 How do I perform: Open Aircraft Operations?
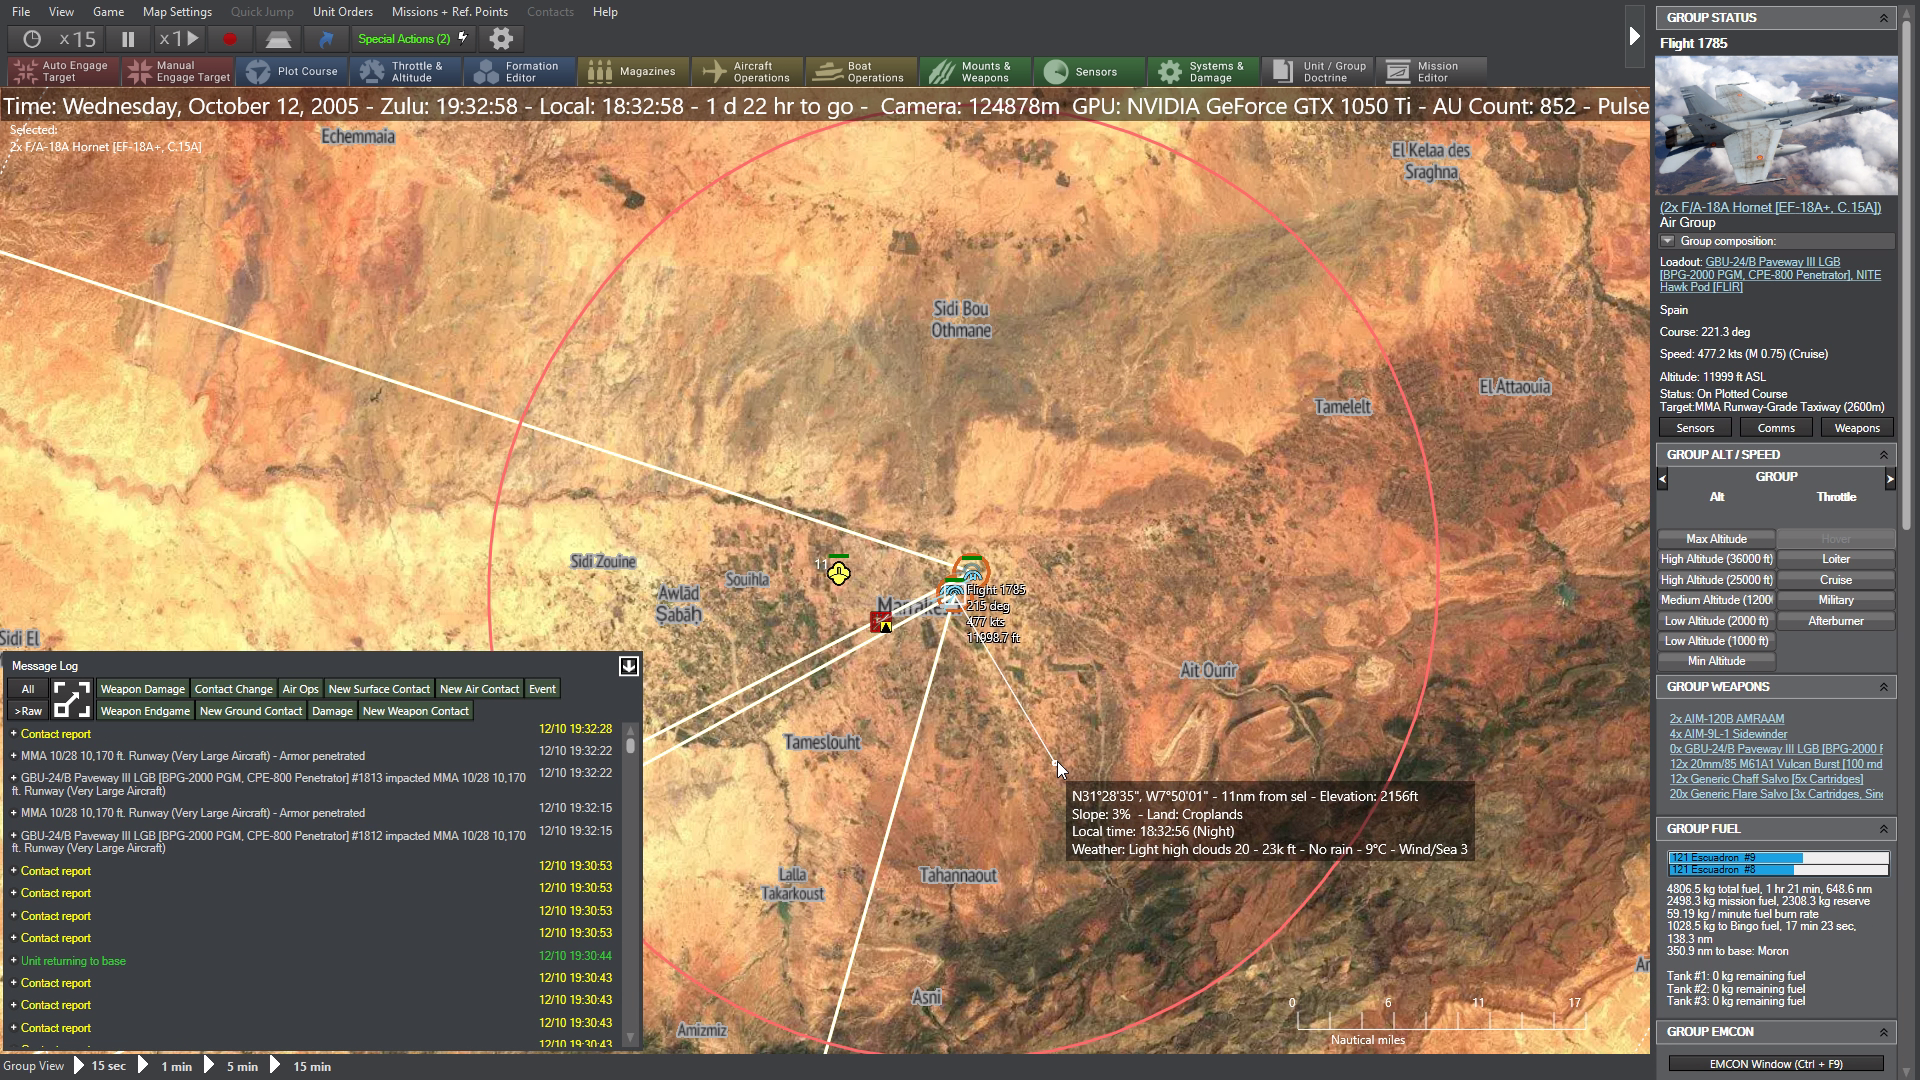[x=748, y=71]
